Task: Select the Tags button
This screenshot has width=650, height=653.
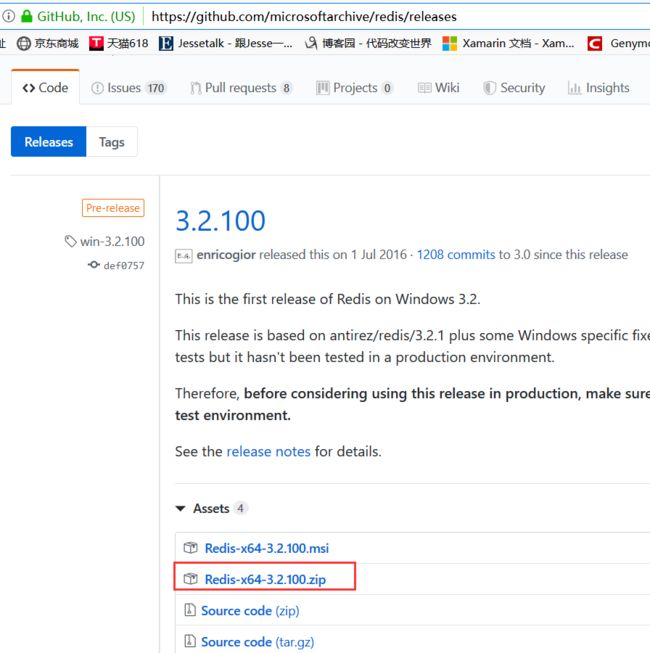Action: [x=112, y=142]
